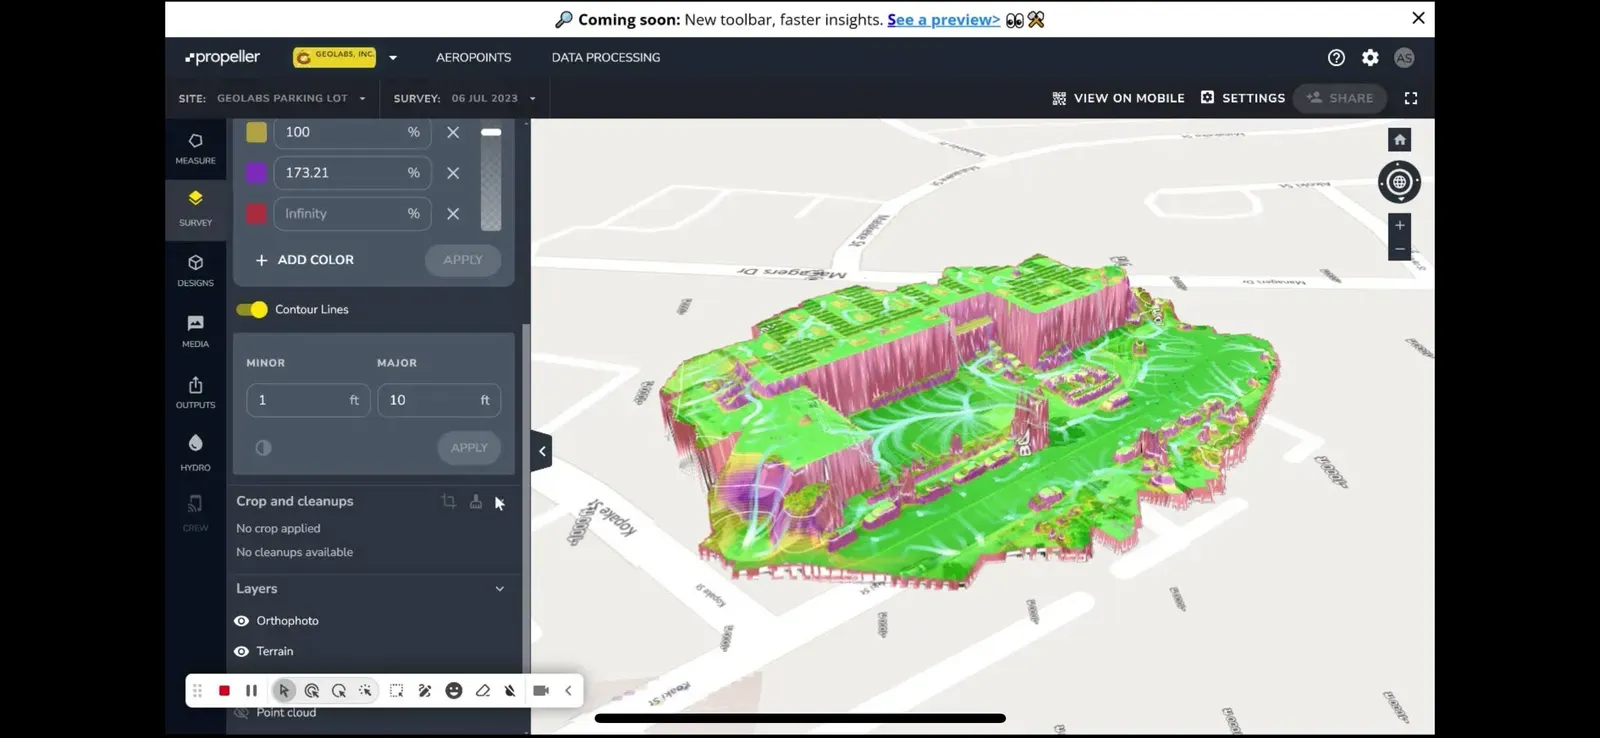The width and height of the screenshot is (1600, 738).
Task: Open the Measure tool in sidebar
Action: pyautogui.click(x=195, y=148)
